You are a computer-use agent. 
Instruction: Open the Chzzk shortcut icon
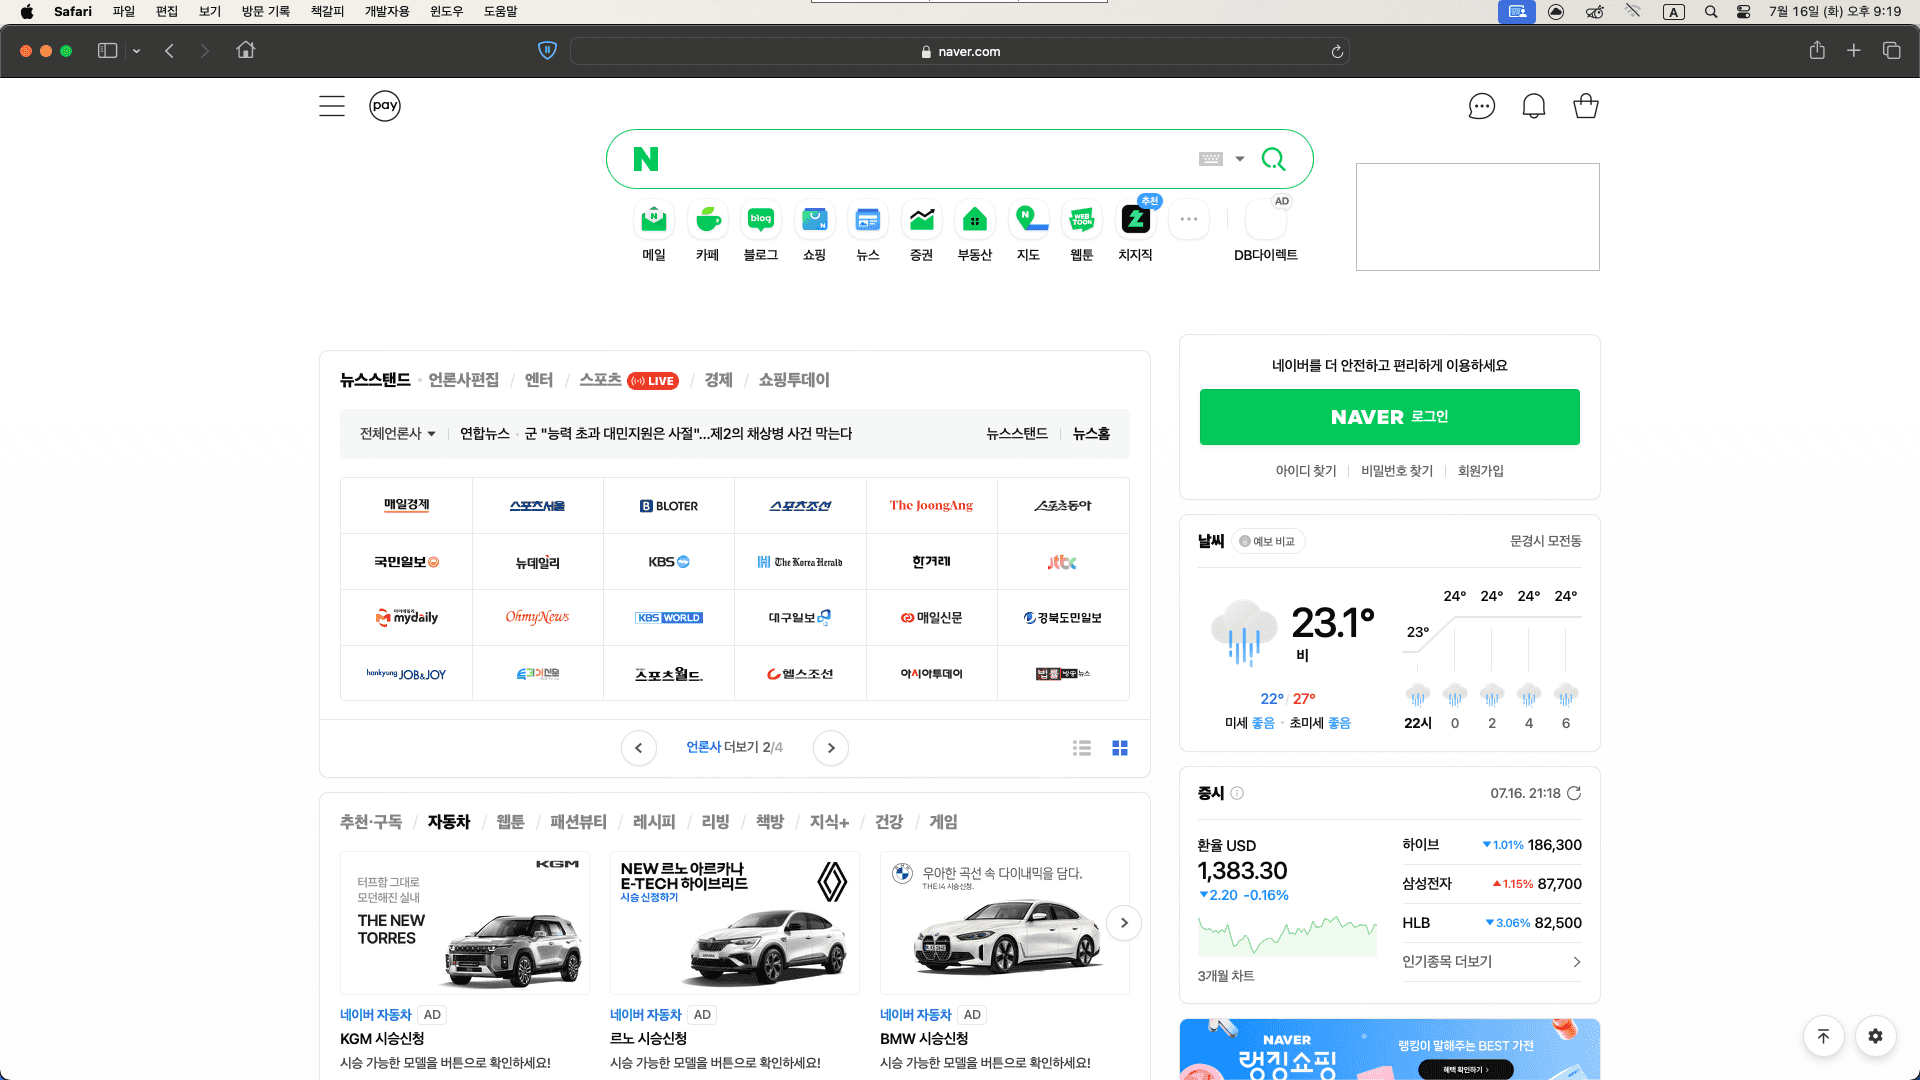coord(1135,220)
